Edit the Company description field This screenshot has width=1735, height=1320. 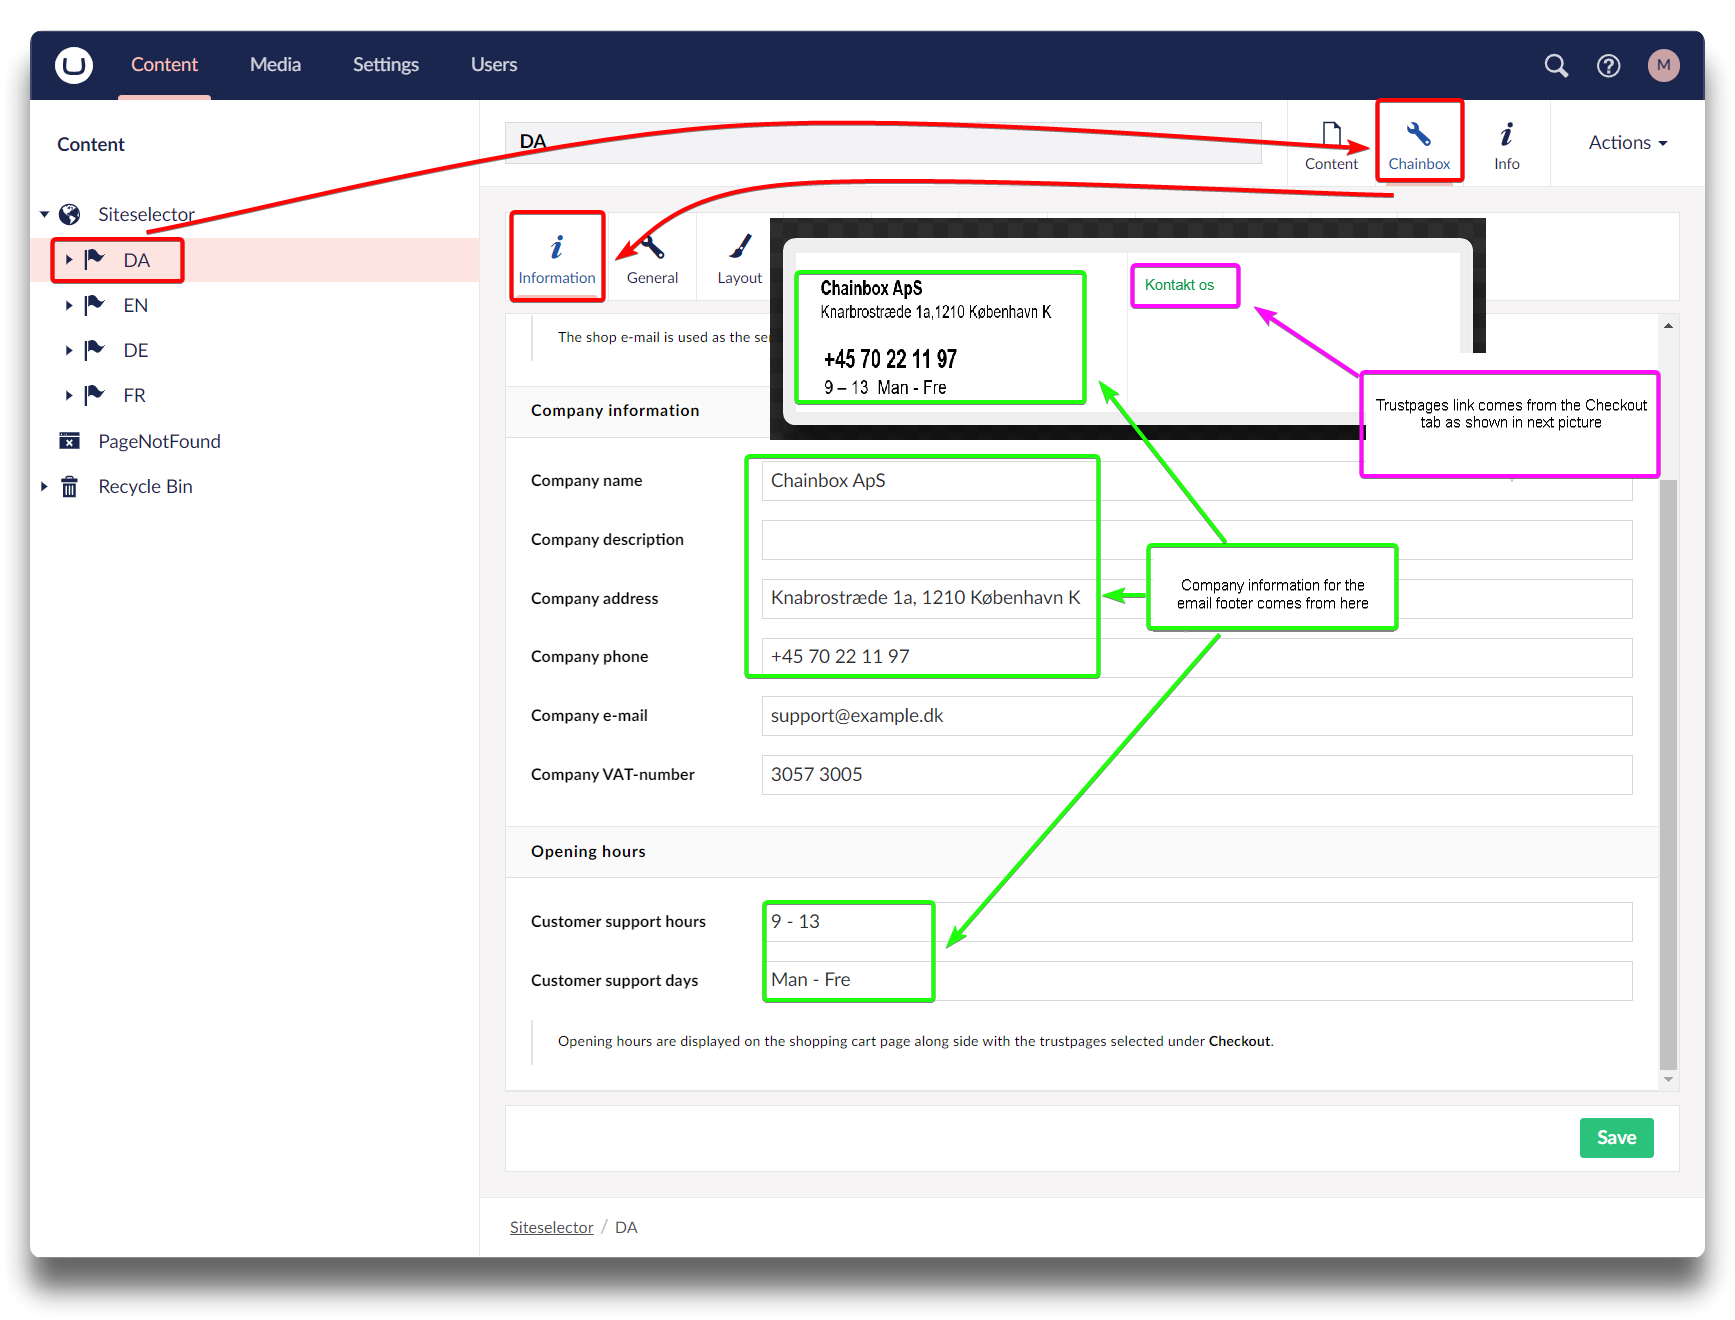(x=1196, y=540)
